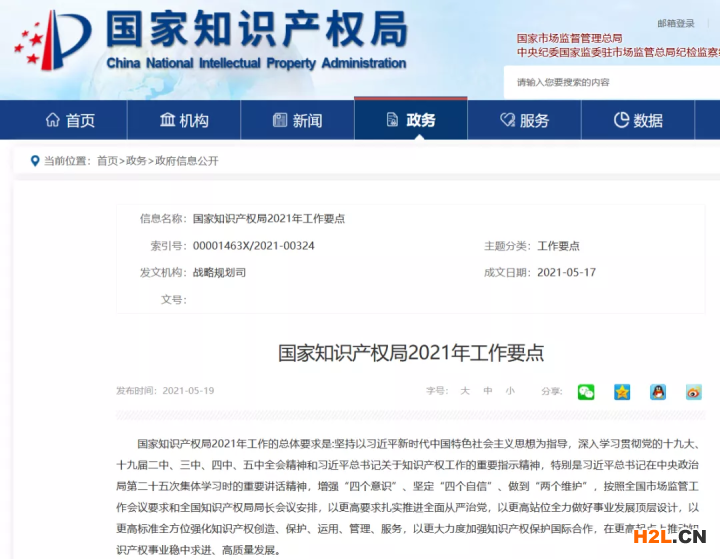Click the location pin icon in breadcrumb

point(35,161)
